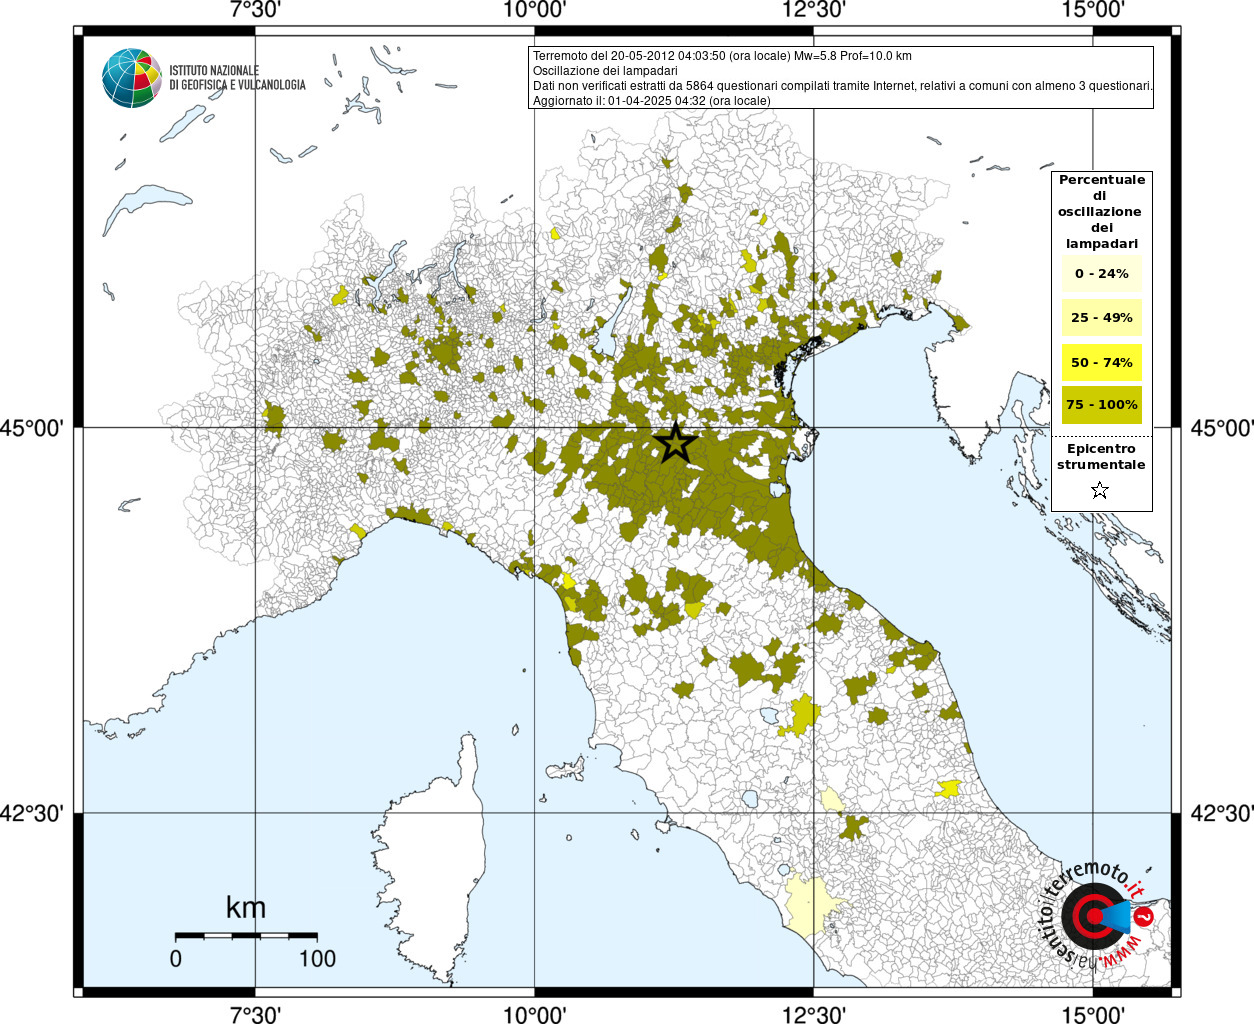Select the 0 - 24% legend swatch
The width and height of the screenshot is (1254, 1024).
click(1102, 273)
